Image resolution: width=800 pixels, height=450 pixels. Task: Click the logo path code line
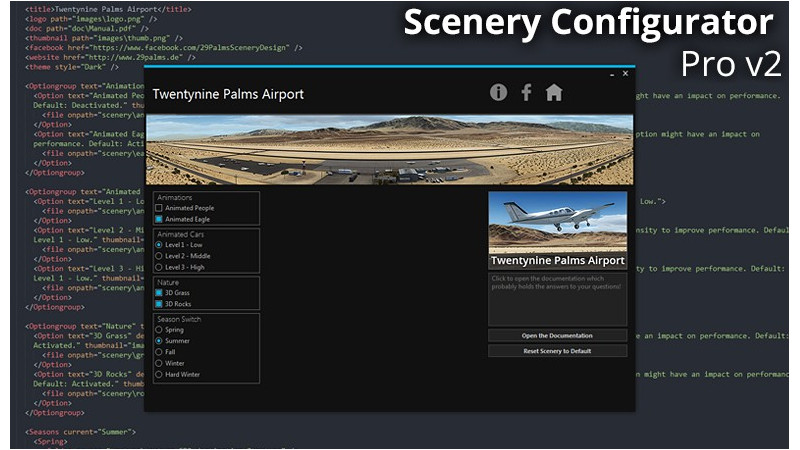pyautogui.click(x=91, y=19)
